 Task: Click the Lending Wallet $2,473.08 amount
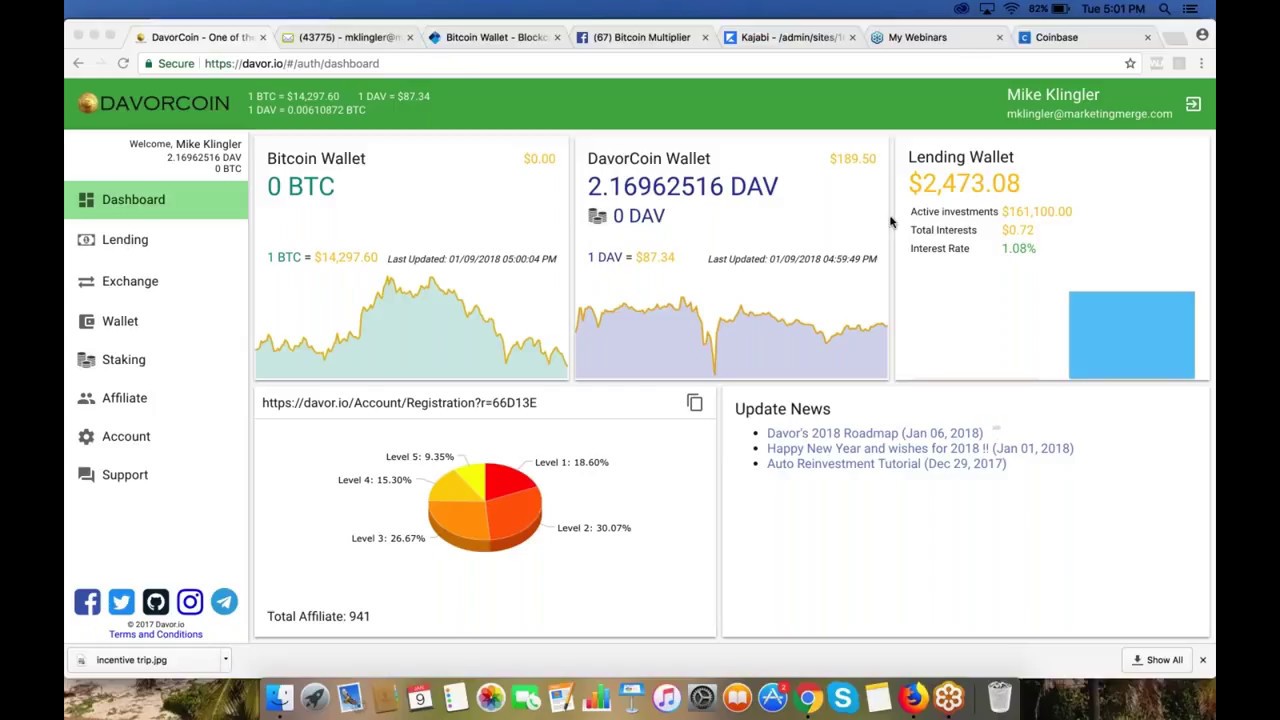(x=964, y=183)
